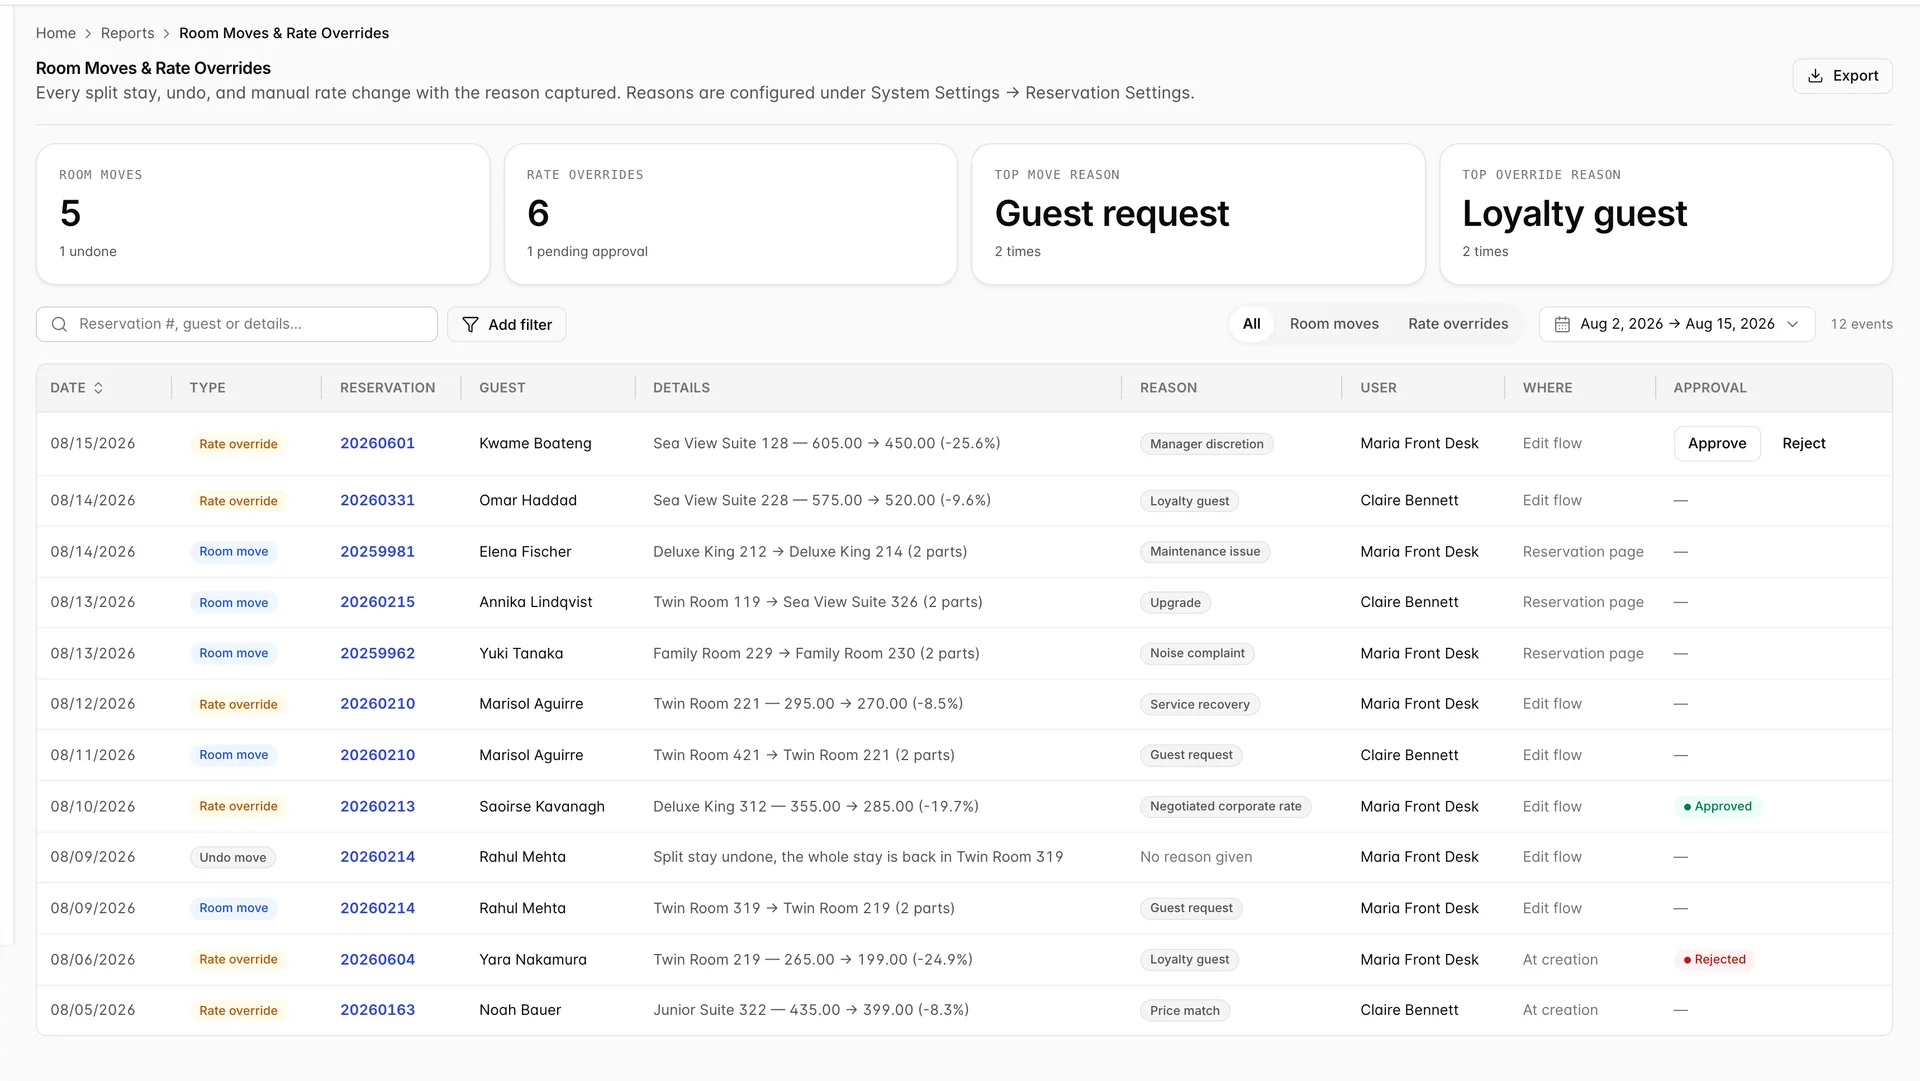The width and height of the screenshot is (1920, 1081).
Task: Approve Kwame Boateng's rate override
Action: [x=1717, y=443]
